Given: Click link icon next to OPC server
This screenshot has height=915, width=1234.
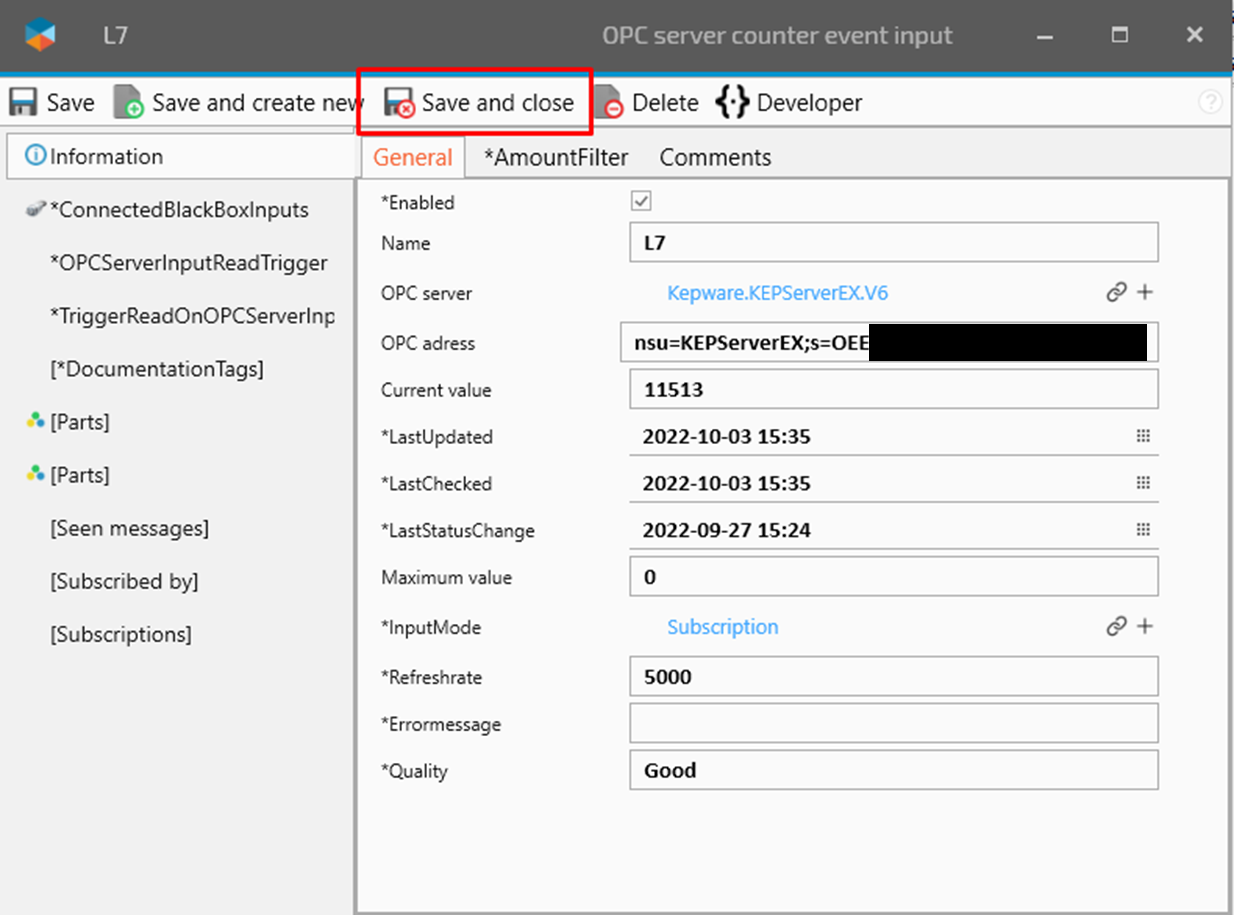Looking at the screenshot, I should 1116,293.
